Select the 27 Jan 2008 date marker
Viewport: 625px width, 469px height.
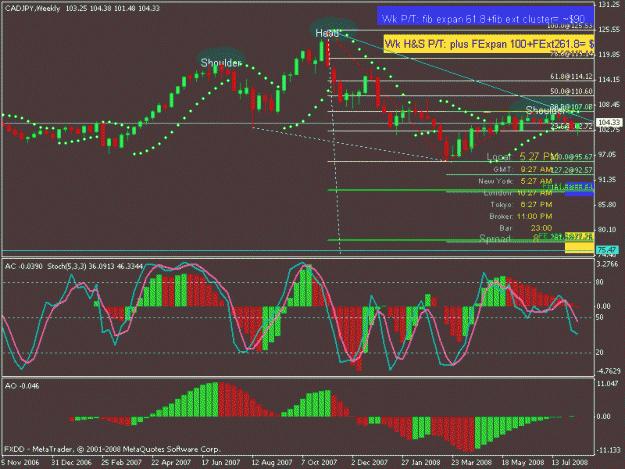[x=421, y=463]
